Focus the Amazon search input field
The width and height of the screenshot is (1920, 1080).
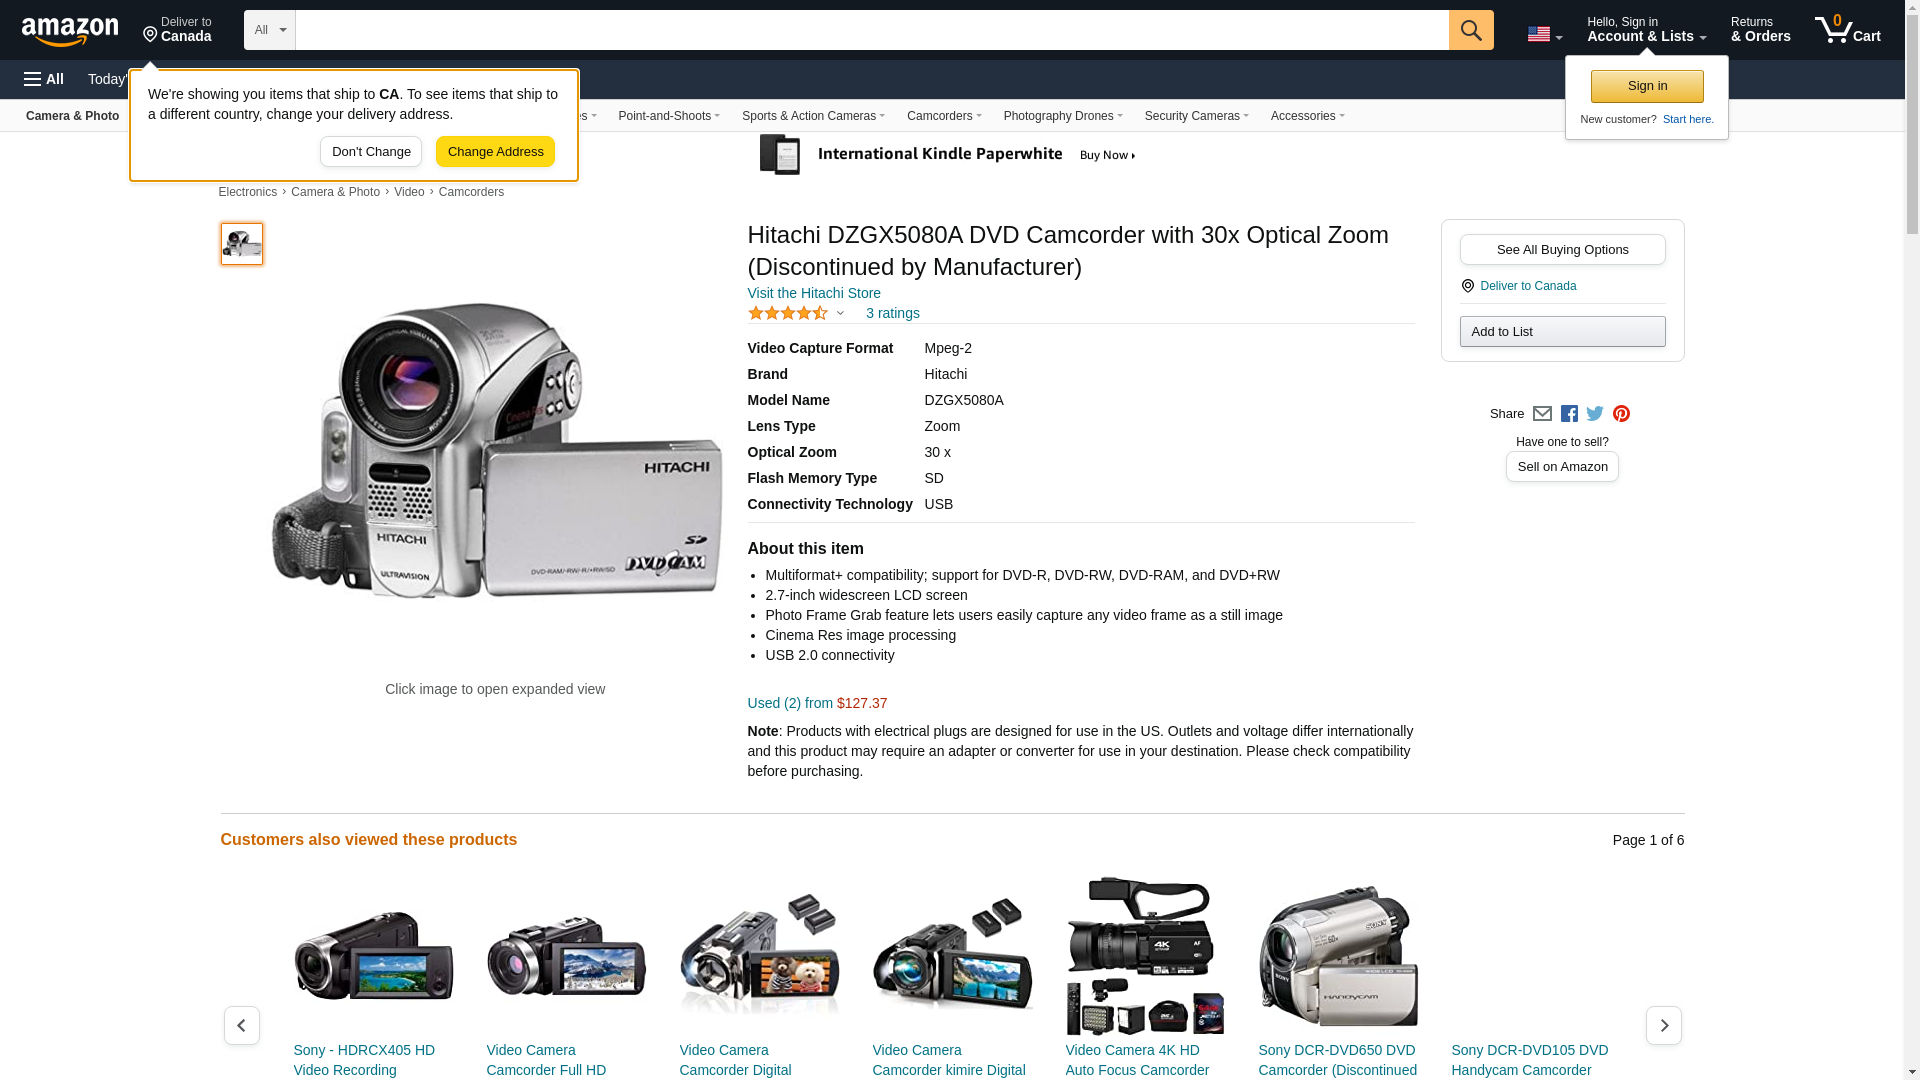[x=871, y=30]
